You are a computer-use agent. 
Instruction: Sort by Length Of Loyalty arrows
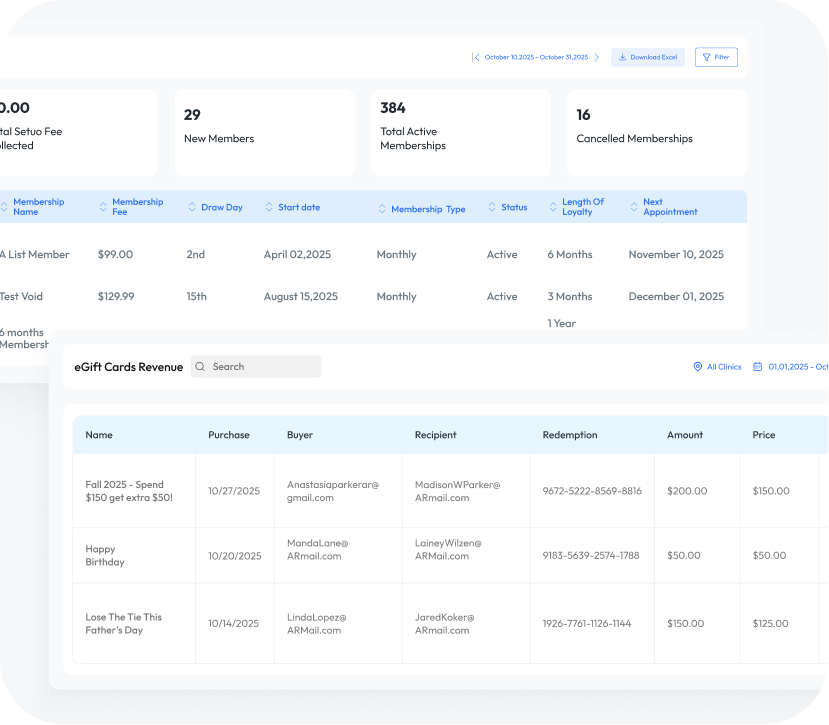[553, 207]
